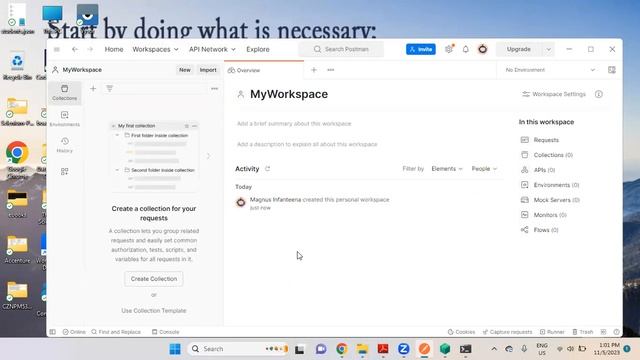The height and width of the screenshot is (360, 640).
Task: Open the Trash
Action: [x=582, y=332]
